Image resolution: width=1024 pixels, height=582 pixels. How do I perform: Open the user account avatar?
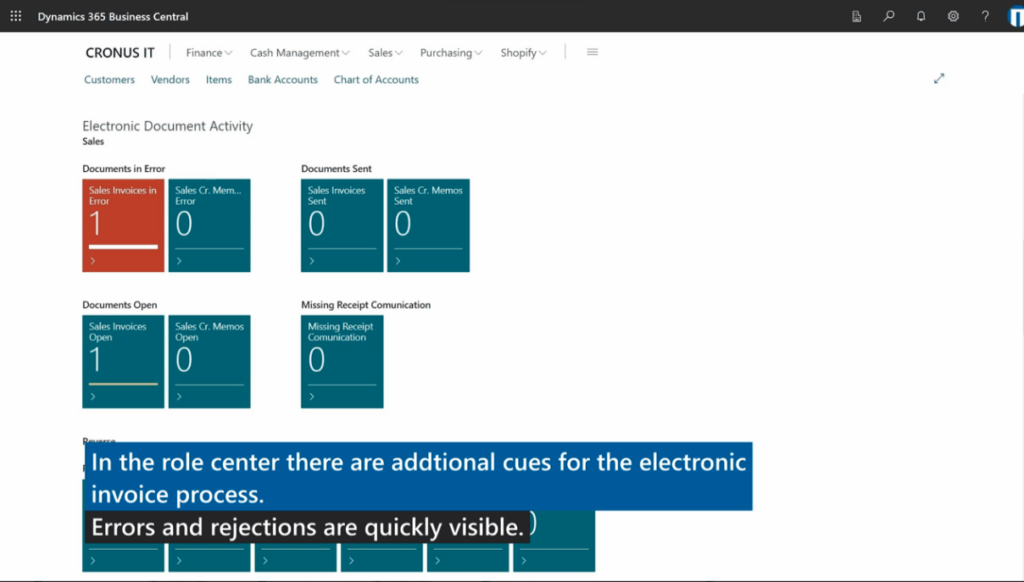1016,17
